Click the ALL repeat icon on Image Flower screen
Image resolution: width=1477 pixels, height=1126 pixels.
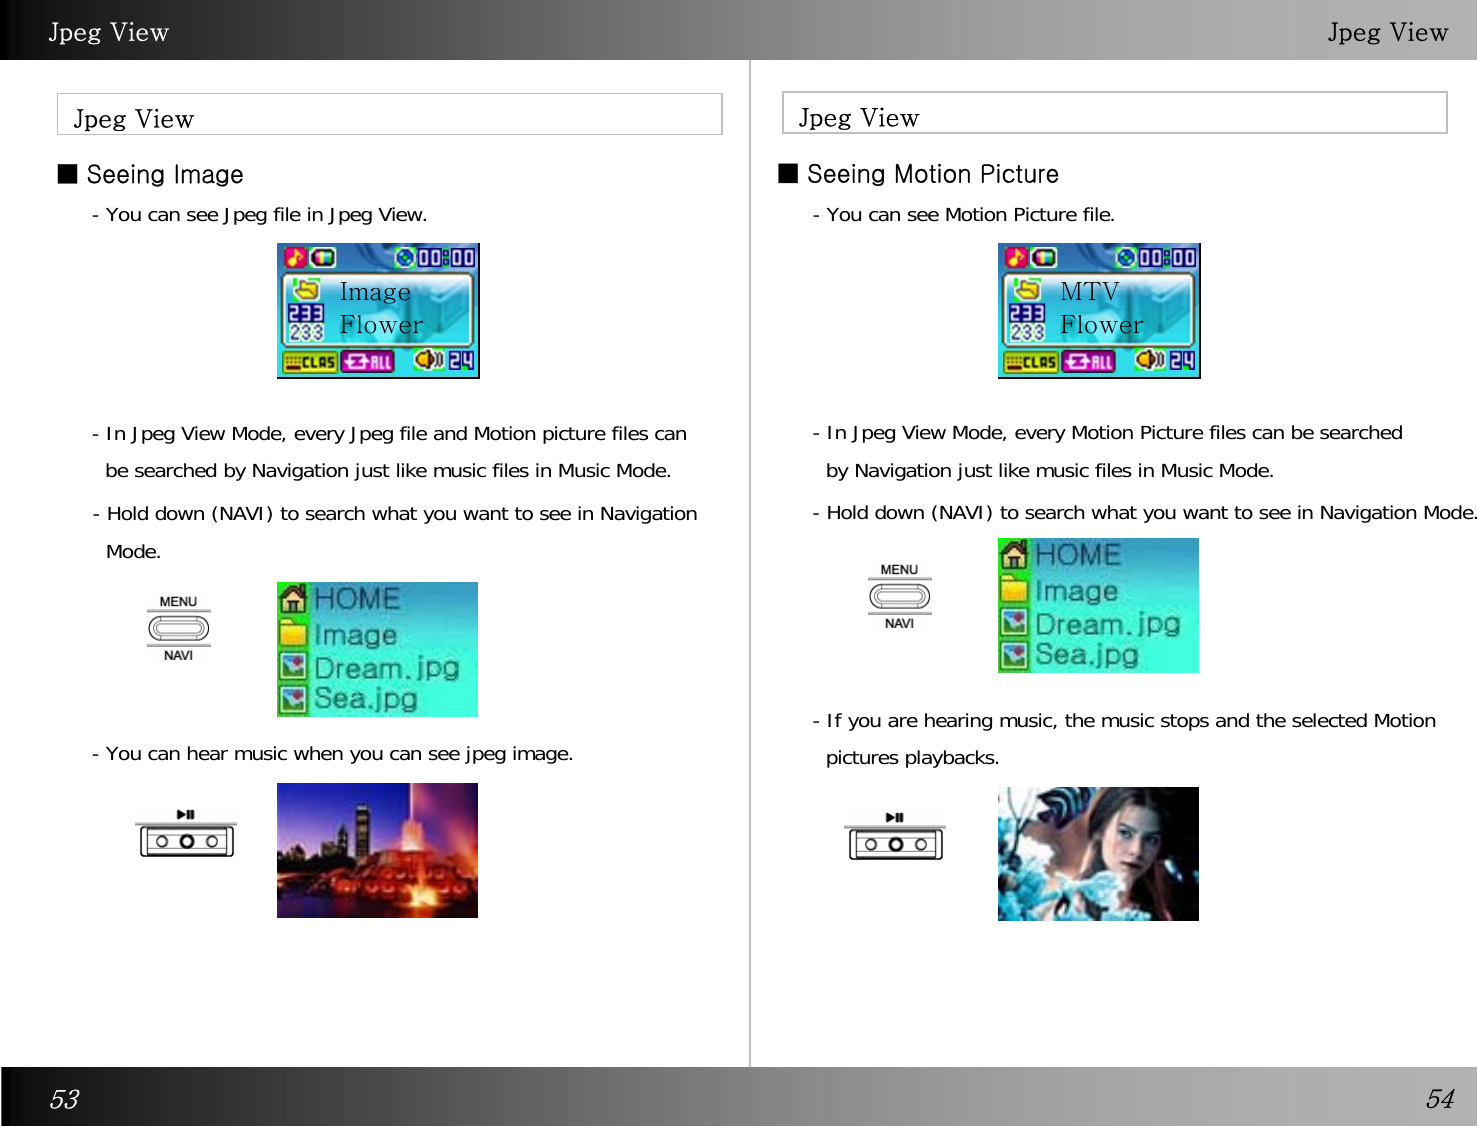pyautogui.click(x=368, y=362)
